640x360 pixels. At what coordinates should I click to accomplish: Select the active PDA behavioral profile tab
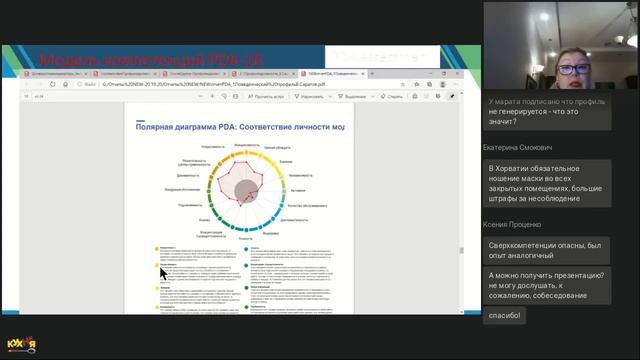[x=332, y=74]
